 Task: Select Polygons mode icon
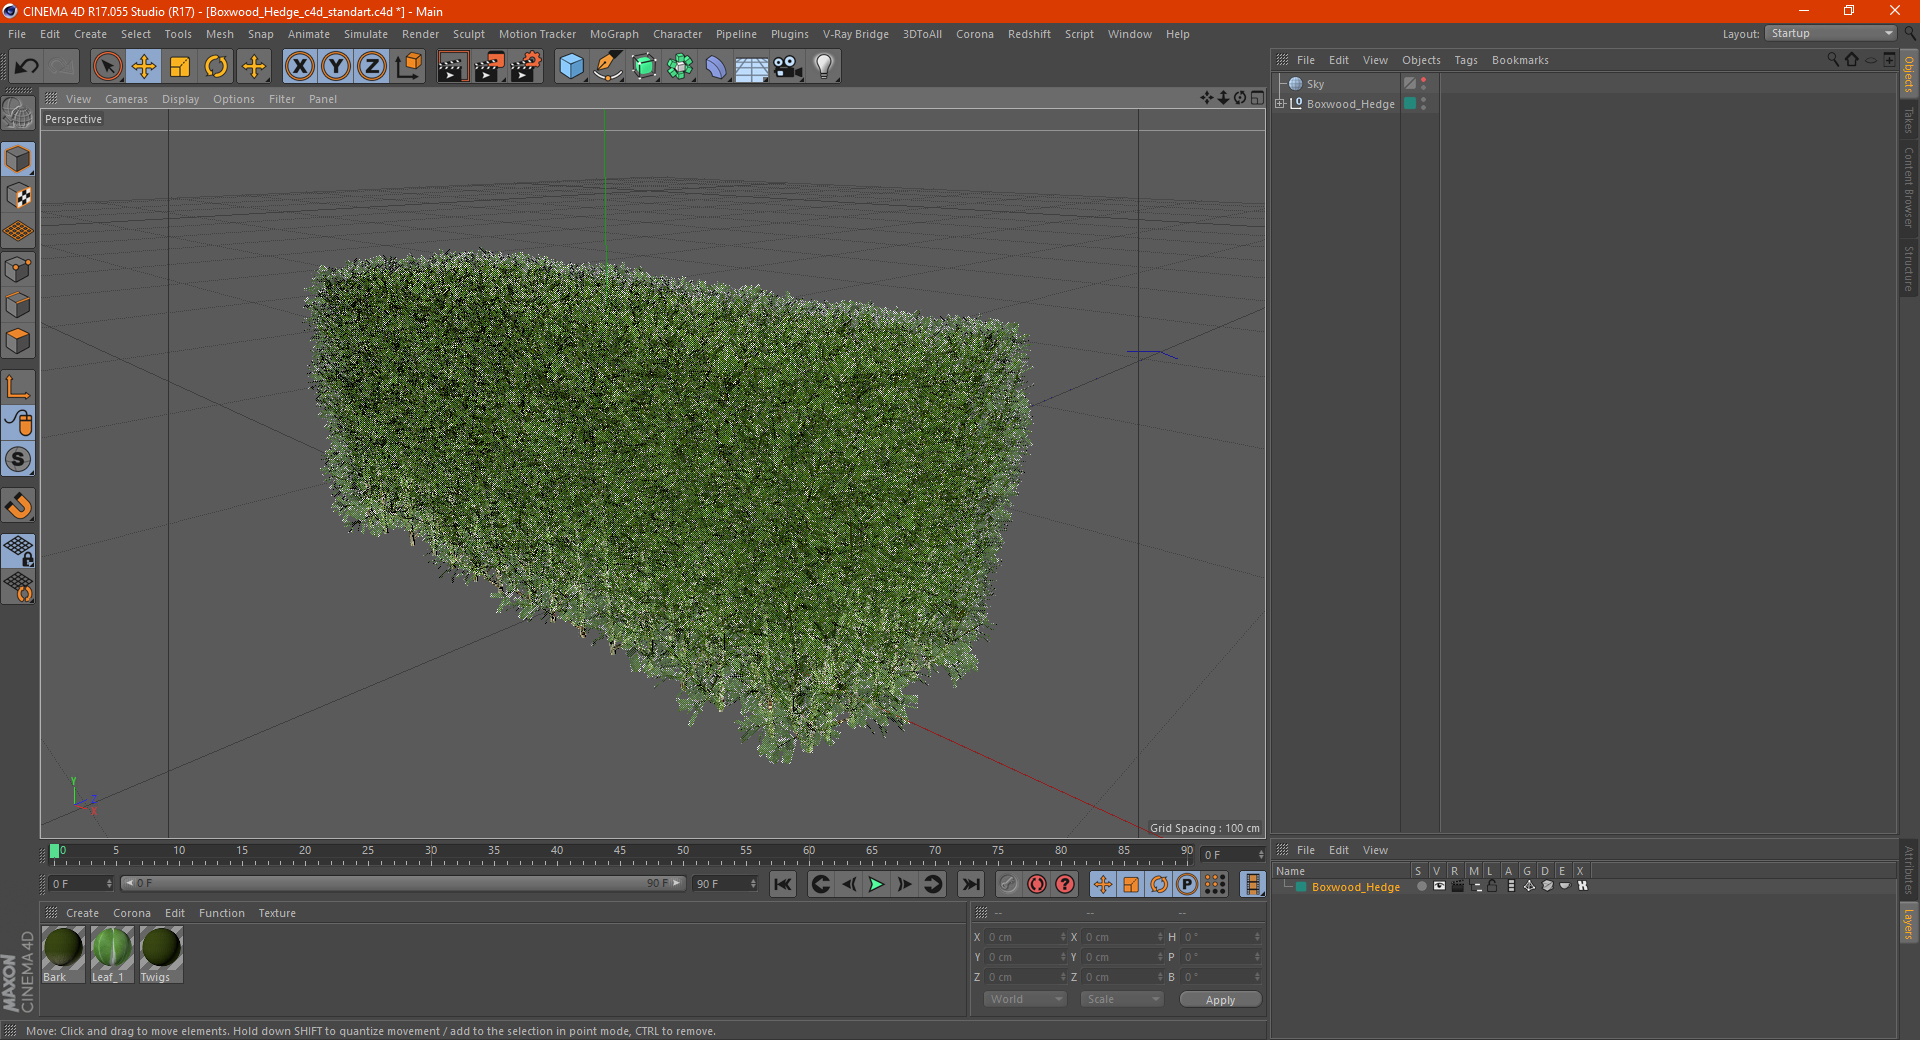pos(18,341)
